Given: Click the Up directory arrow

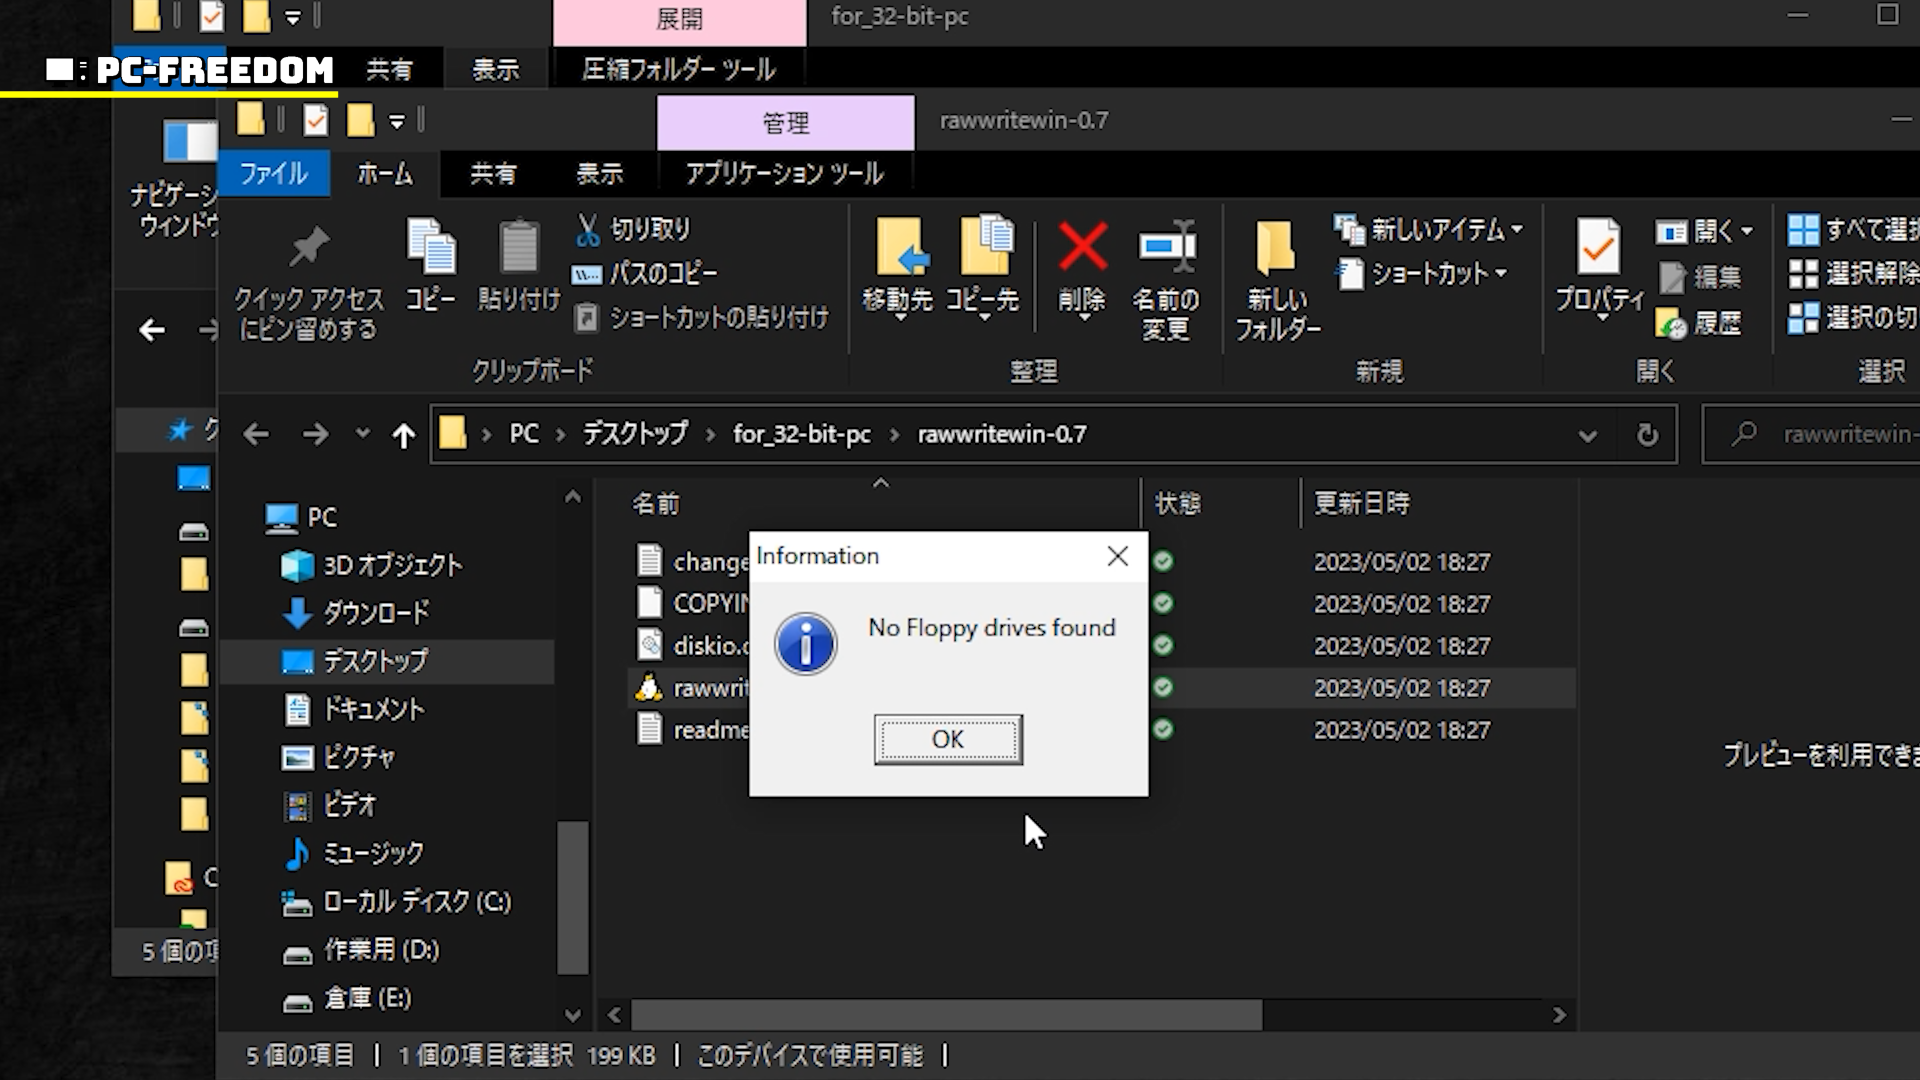Looking at the screenshot, I should click(403, 435).
